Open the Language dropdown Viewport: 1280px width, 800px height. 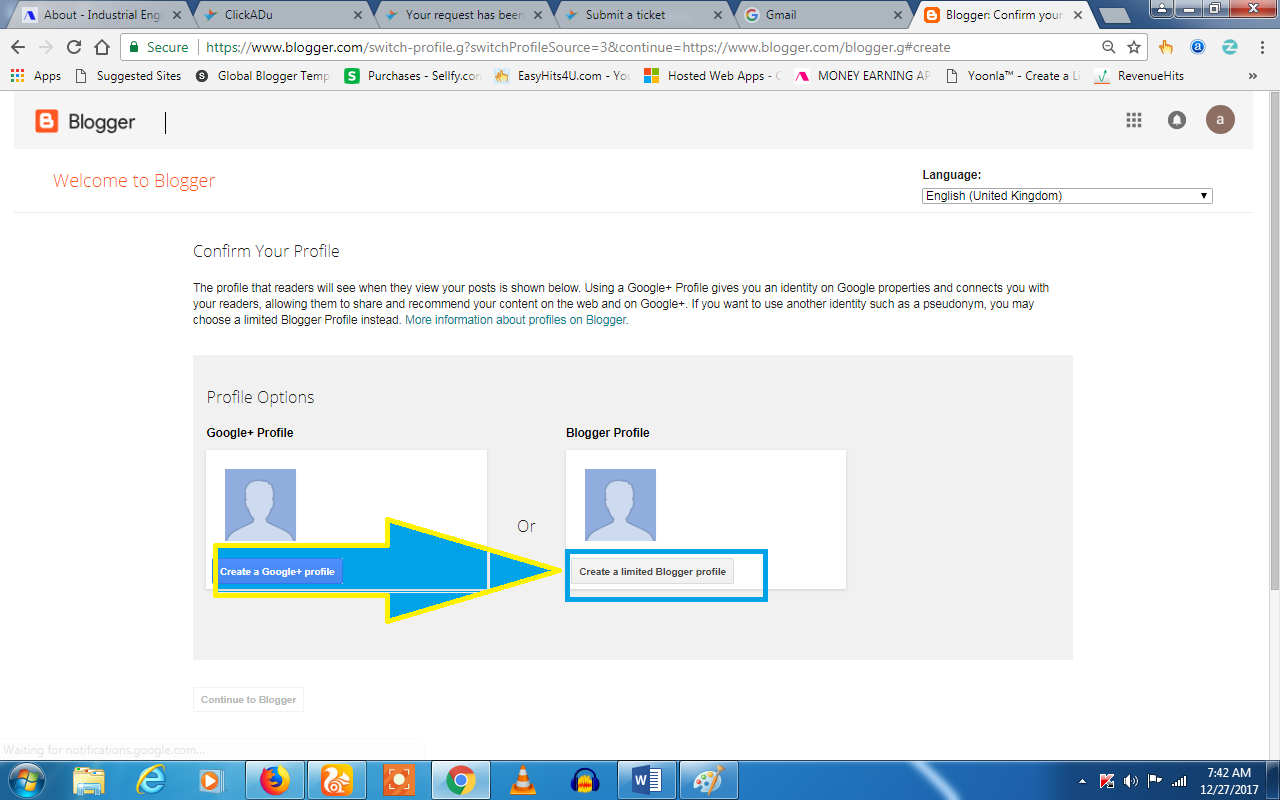(1067, 196)
